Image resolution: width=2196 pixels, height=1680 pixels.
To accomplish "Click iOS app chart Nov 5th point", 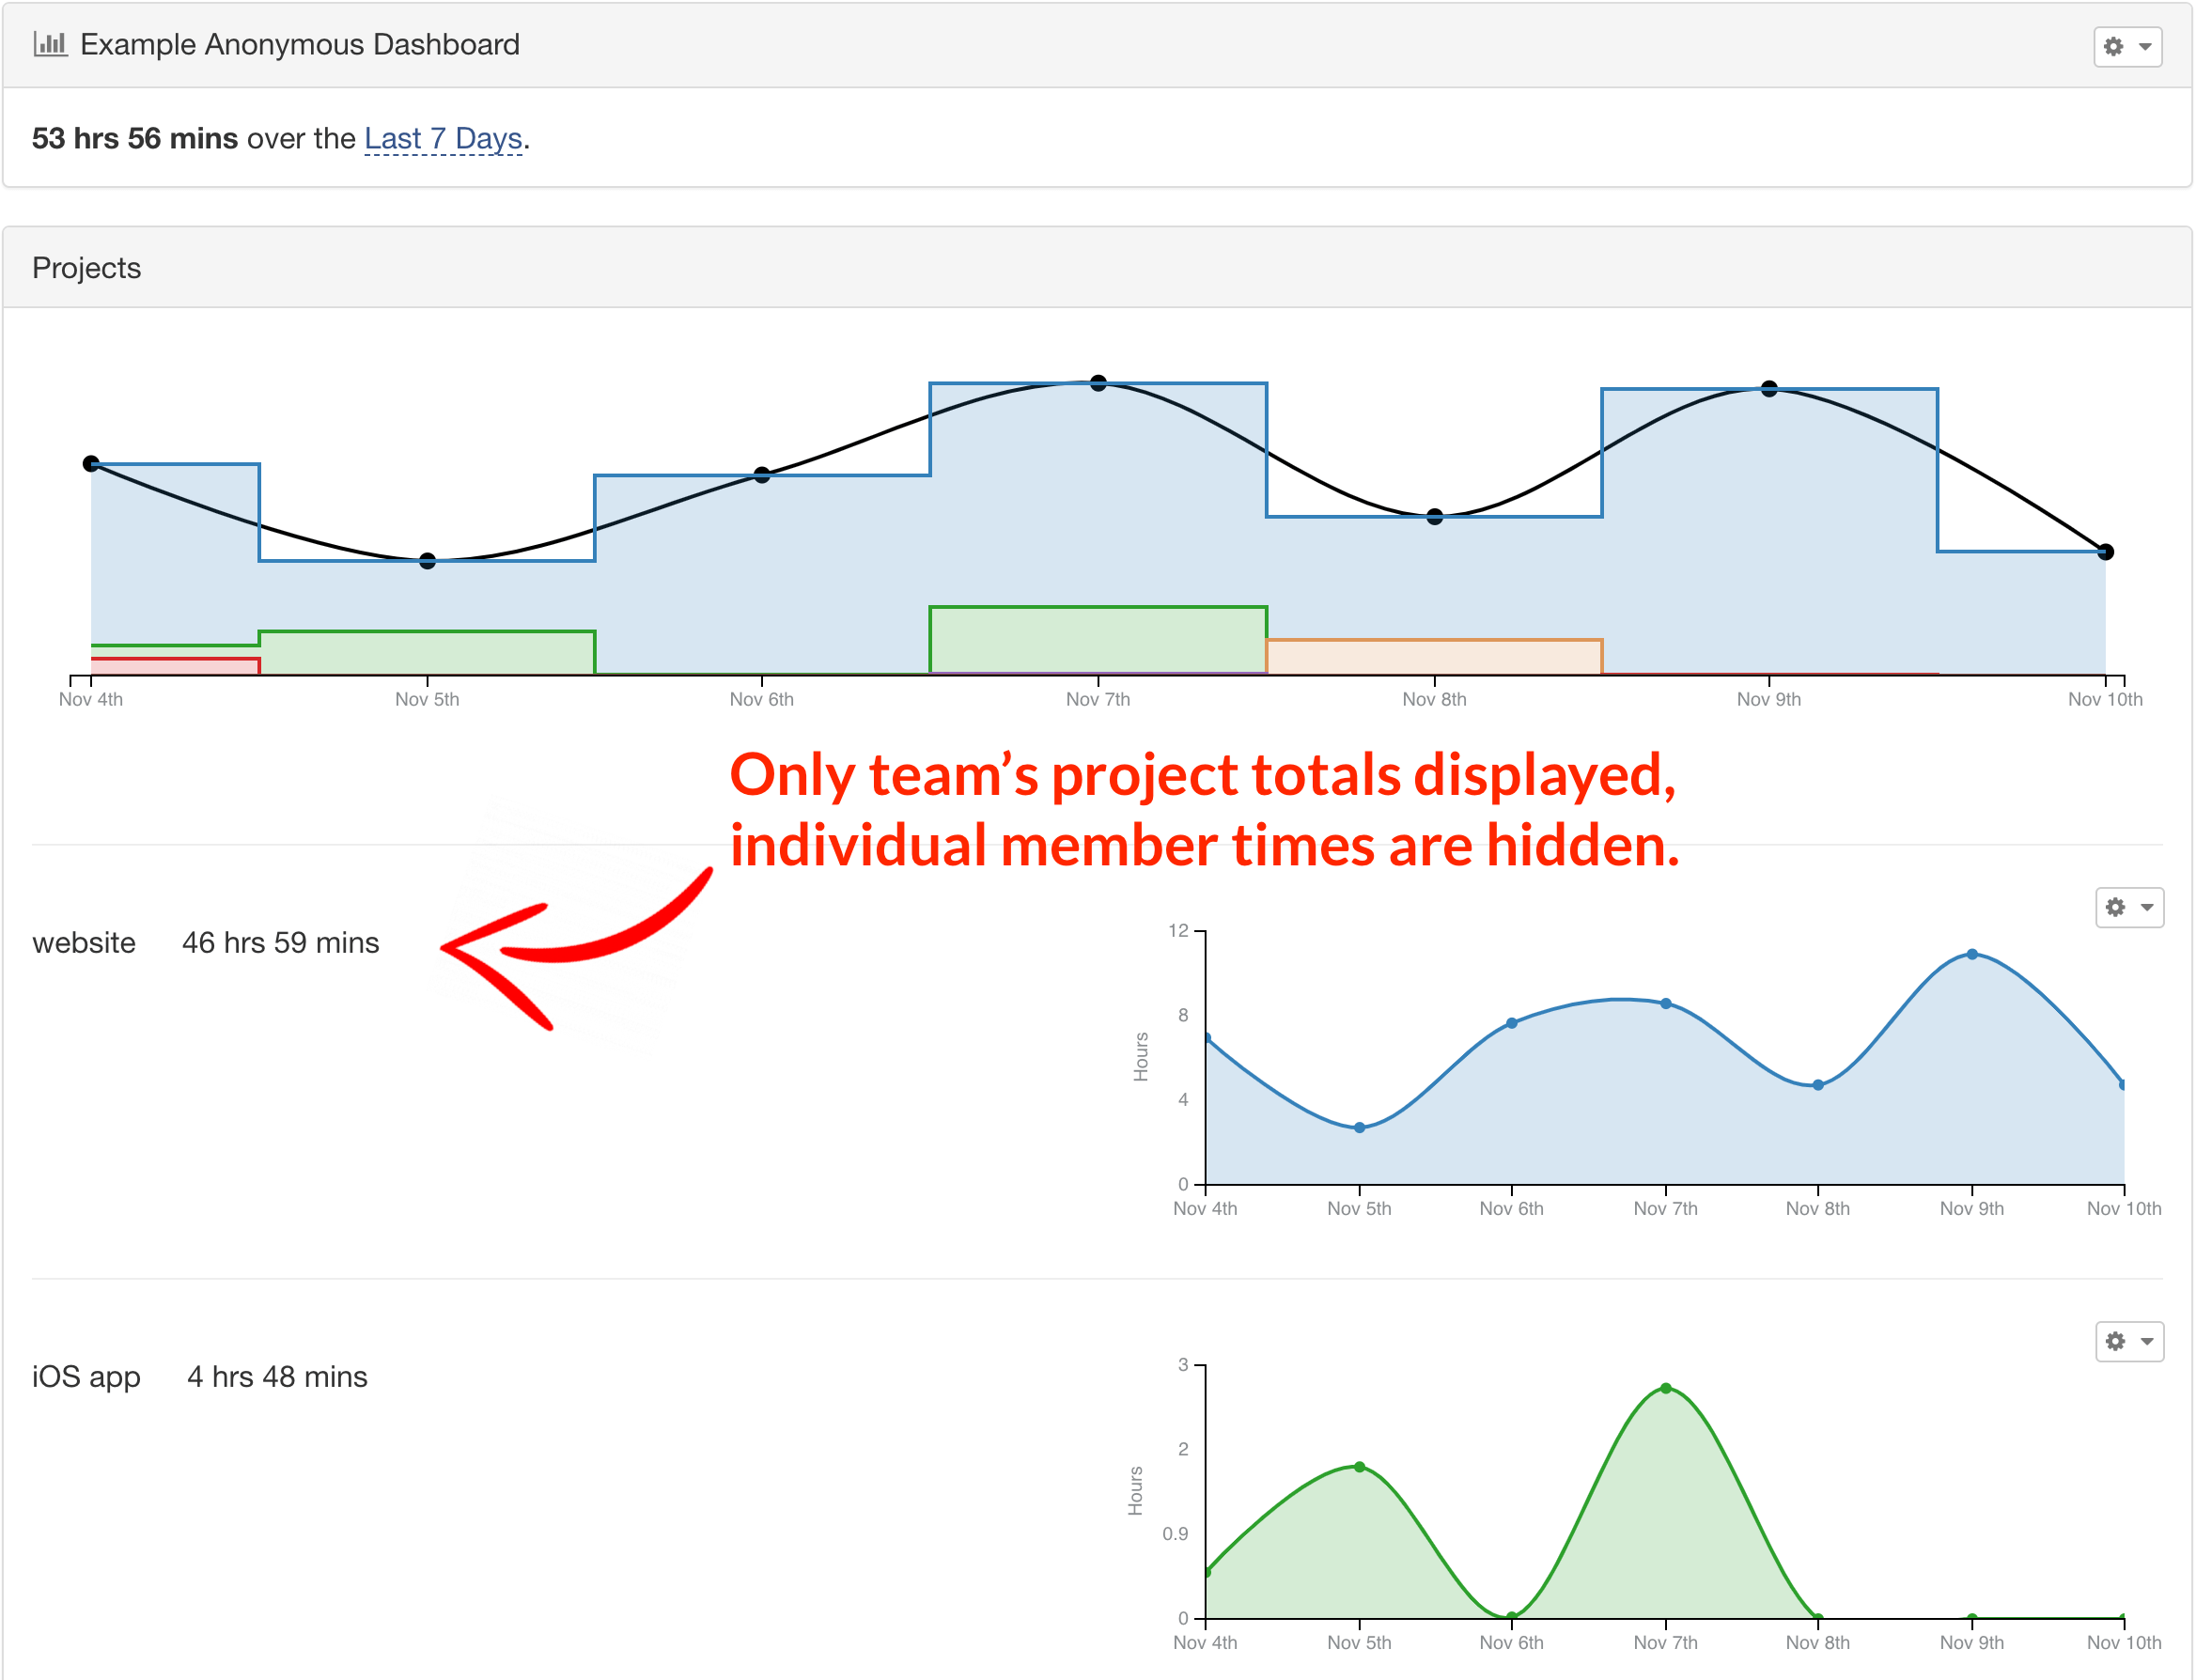I will point(1359,1467).
